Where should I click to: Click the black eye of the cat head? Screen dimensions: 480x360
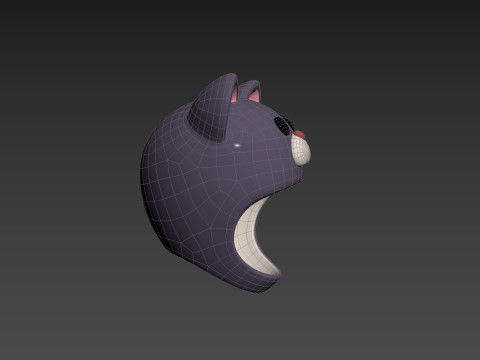click(x=283, y=126)
